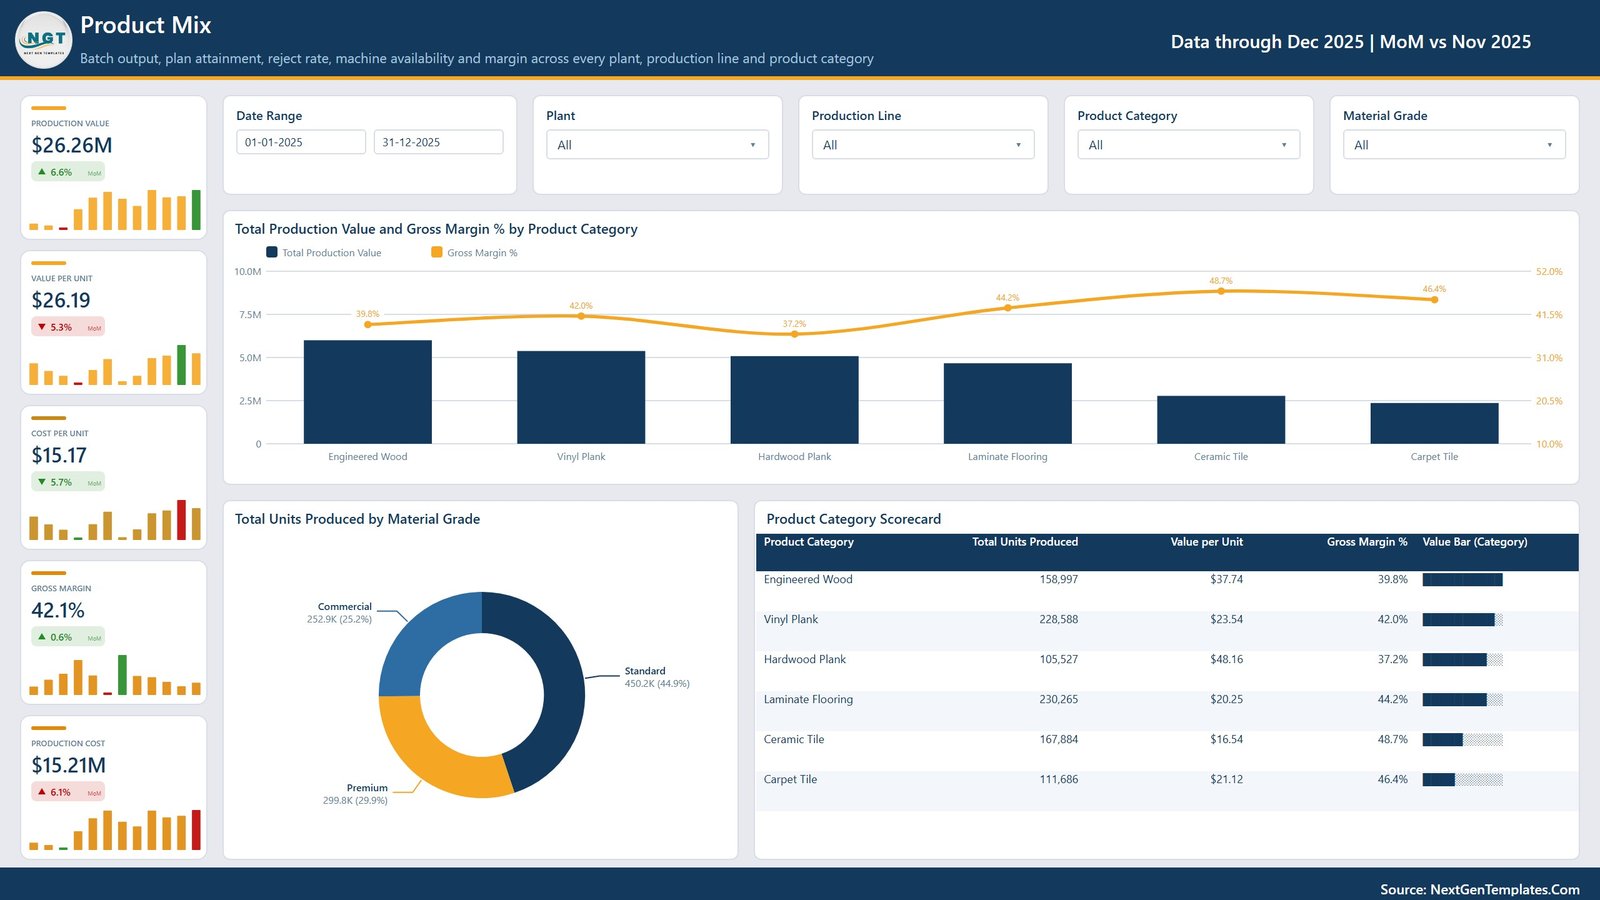Click the $16.54 value per unit cell

(1226, 740)
